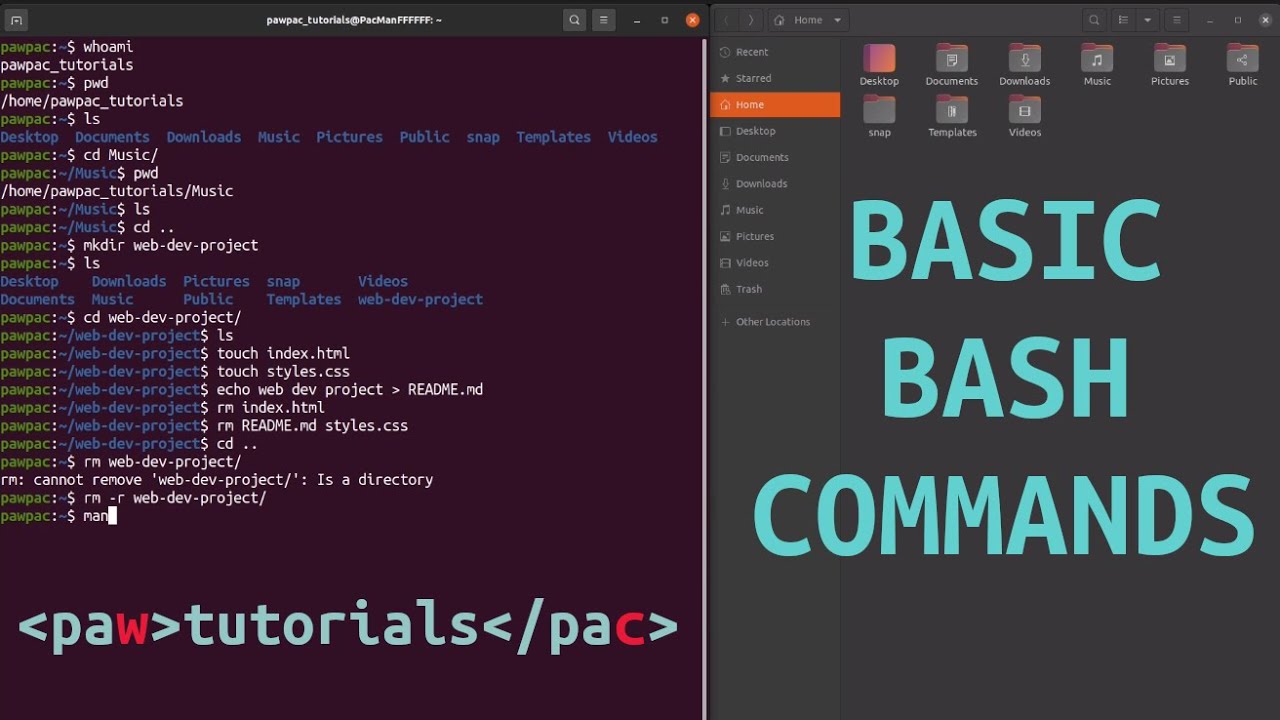1280x720 pixels.
Task: Click 'rm index.html' command line
Action: [163, 407]
